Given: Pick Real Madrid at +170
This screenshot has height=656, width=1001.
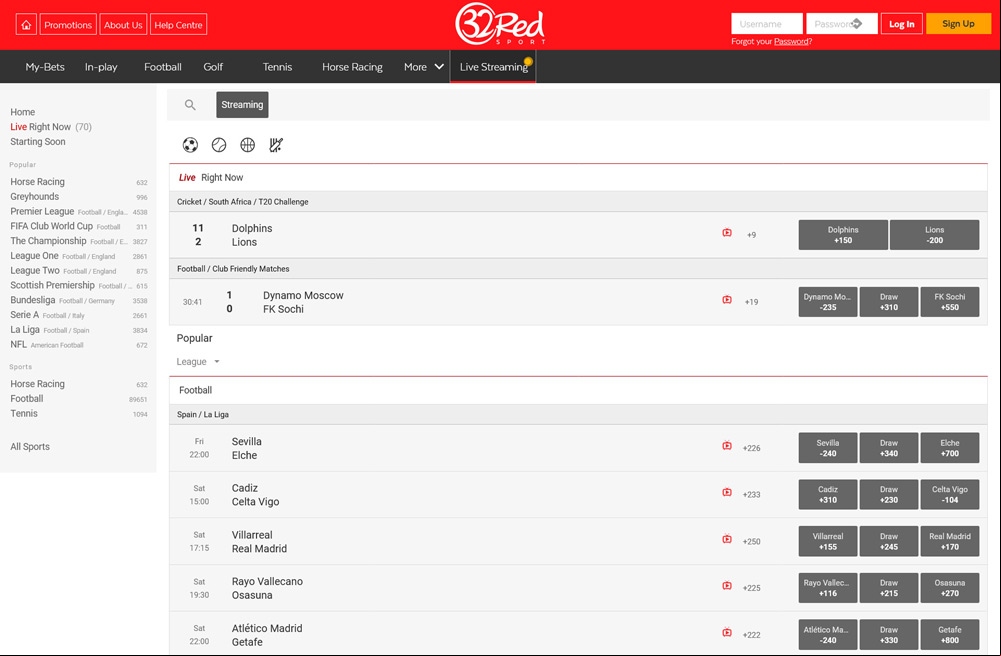Looking at the screenshot, I should [x=949, y=541].
